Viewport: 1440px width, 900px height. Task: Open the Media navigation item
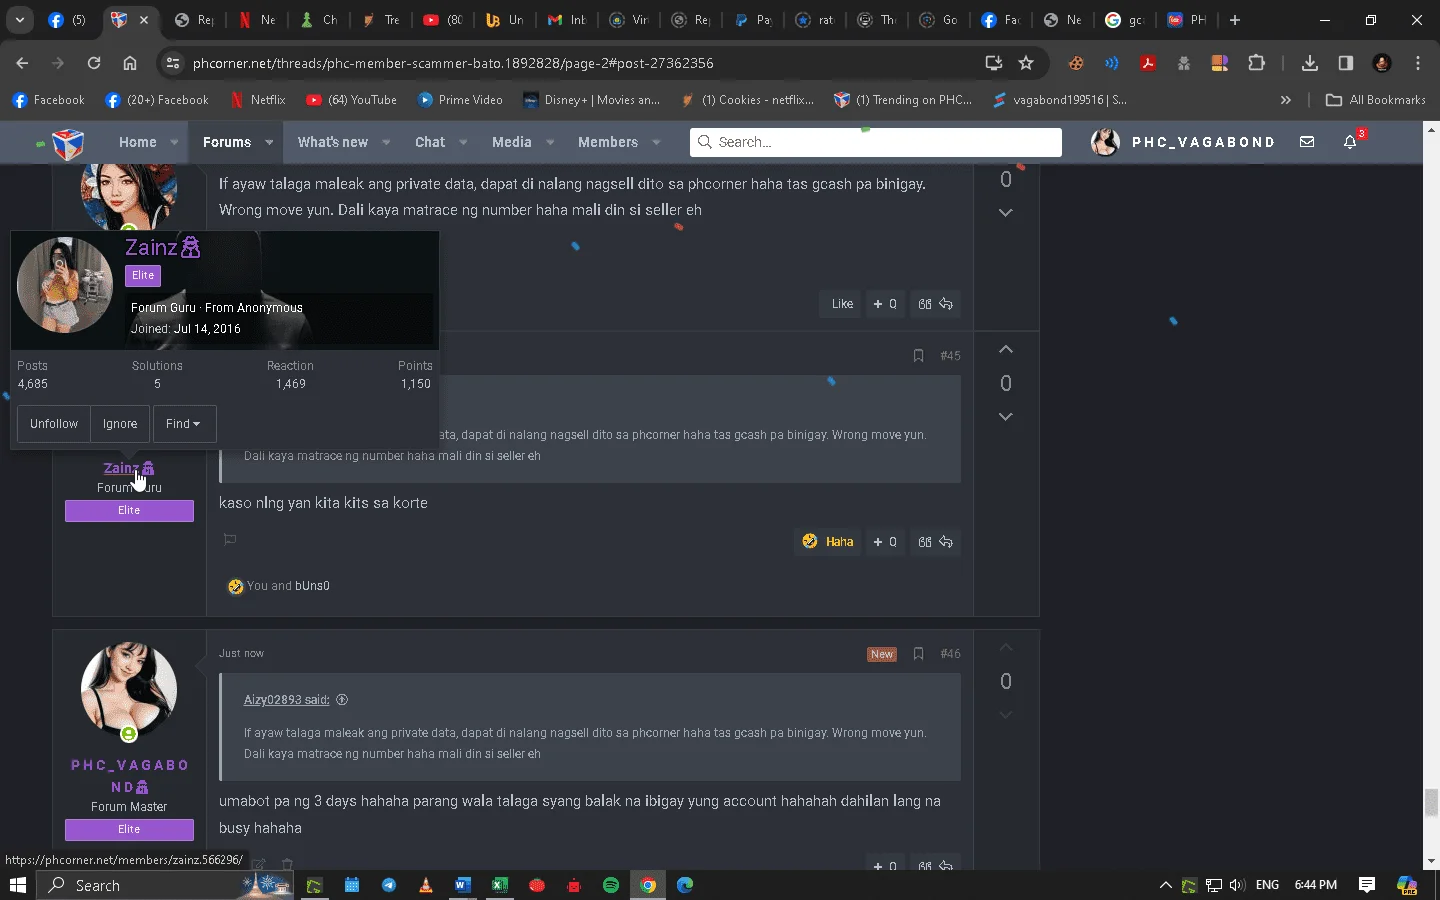tap(512, 142)
